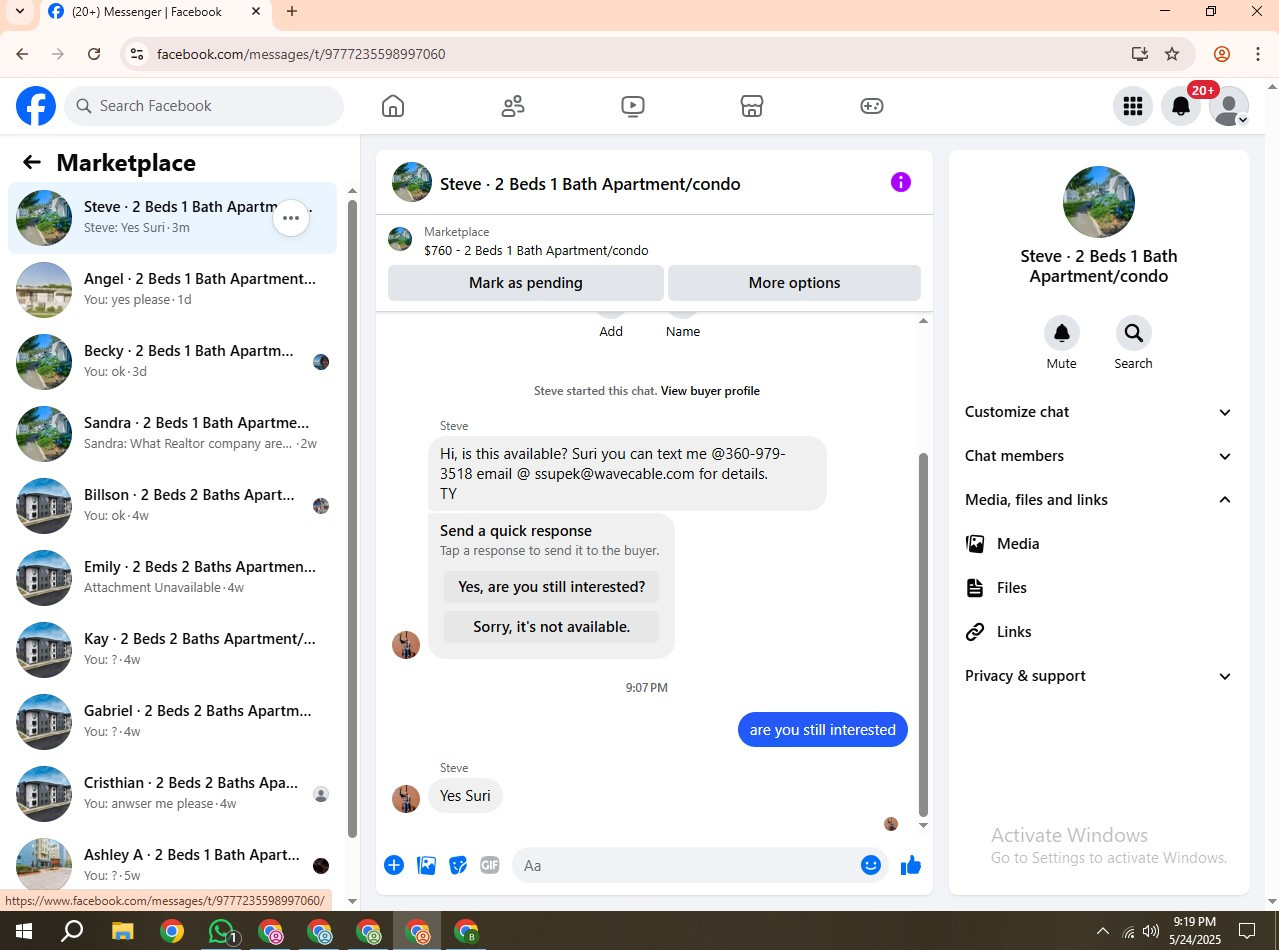Open a new browser tab
1279x950 pixels.
pos(292,12)
